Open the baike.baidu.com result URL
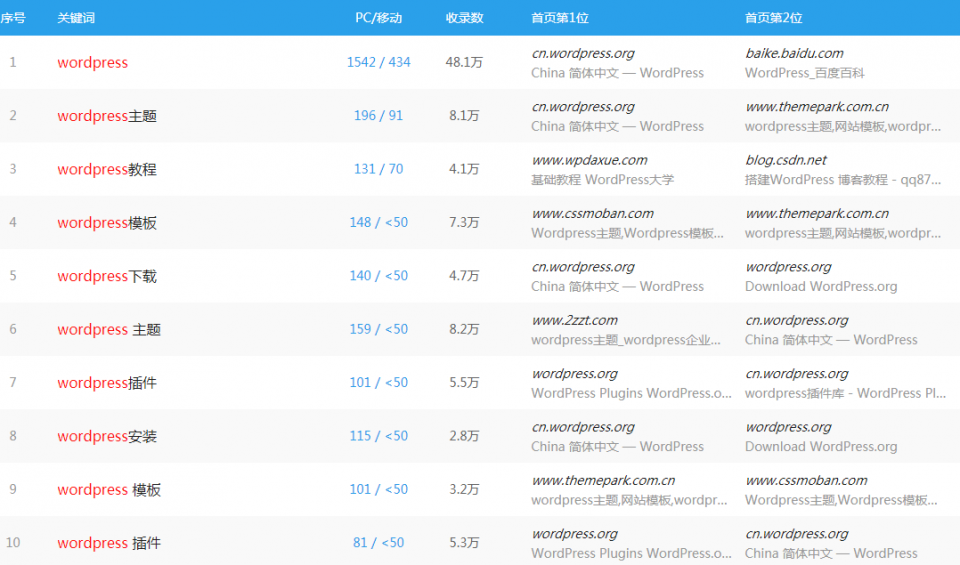Image resolution: width=960 pixels, height=565 pixels. point(794,53)
